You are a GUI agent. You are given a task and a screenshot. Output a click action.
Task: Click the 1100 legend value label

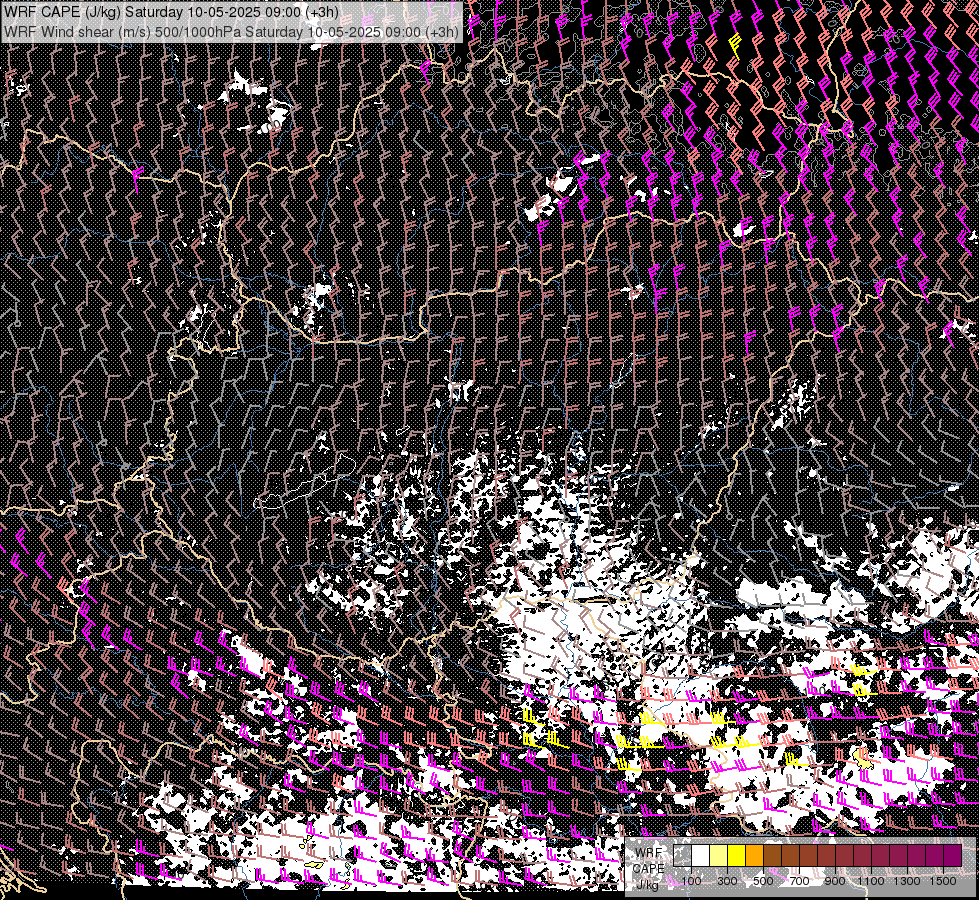coord(871,881)
